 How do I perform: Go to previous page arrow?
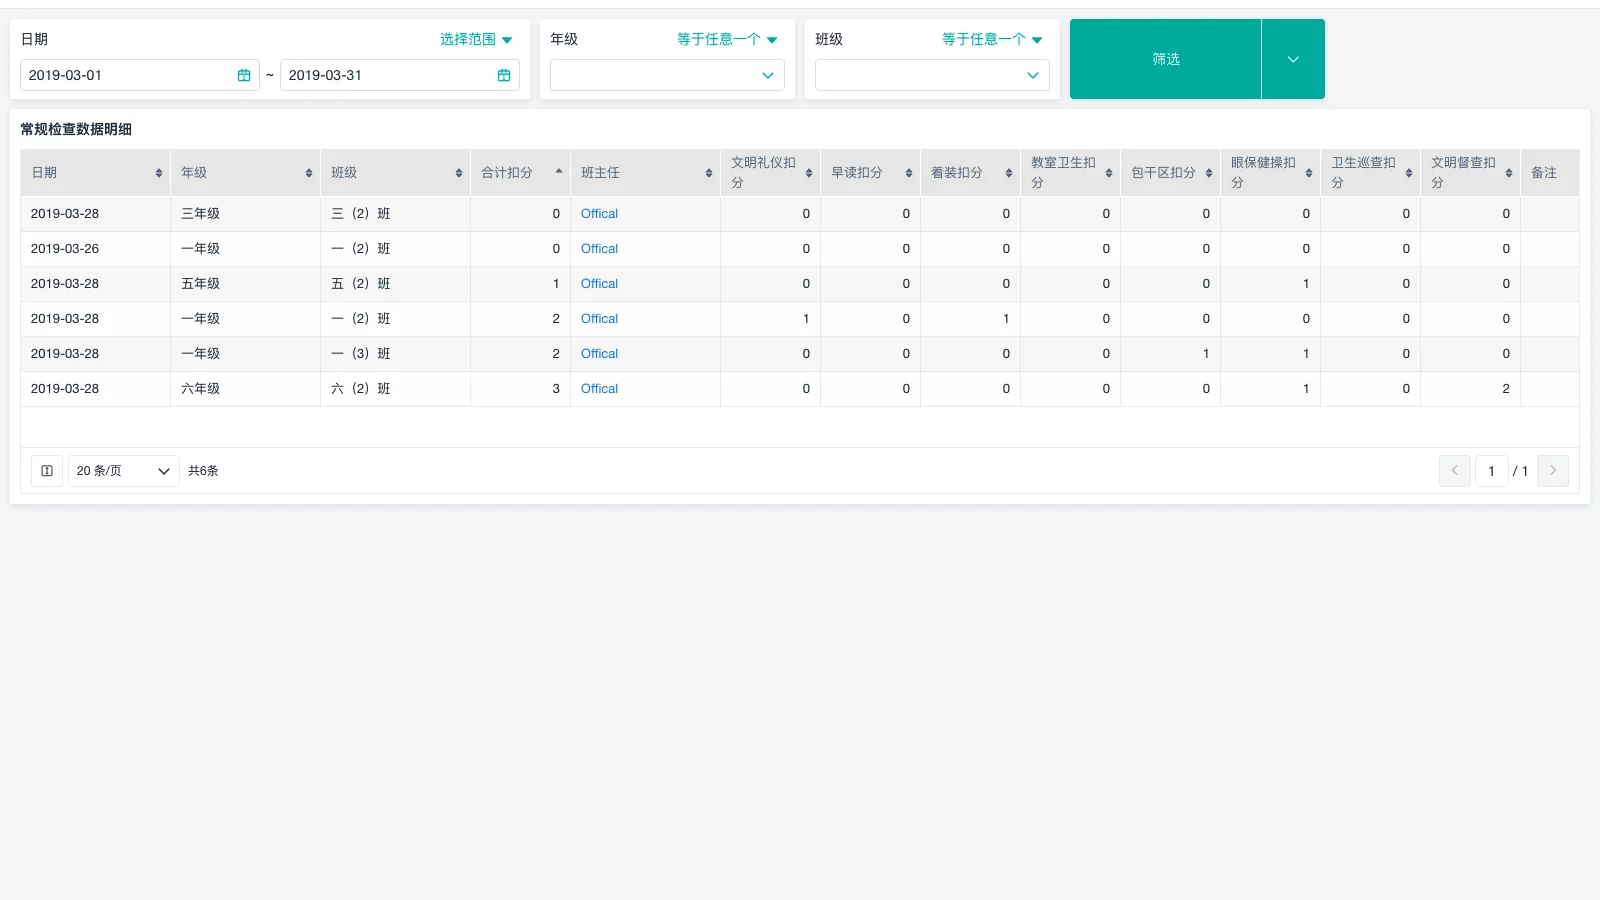click(1454, 471)
